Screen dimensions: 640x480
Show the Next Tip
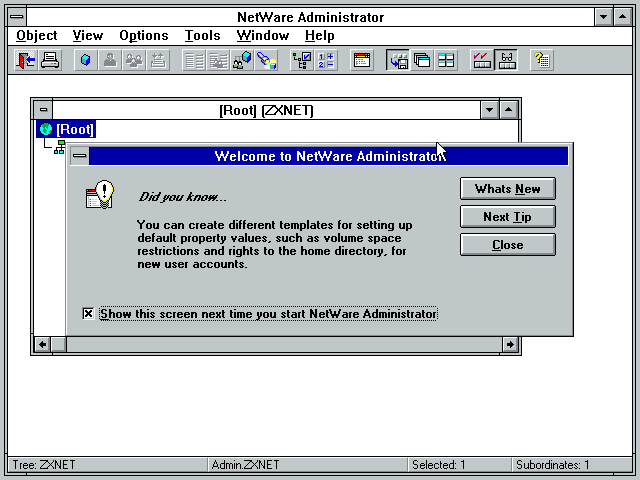click(x=508, y=217)
